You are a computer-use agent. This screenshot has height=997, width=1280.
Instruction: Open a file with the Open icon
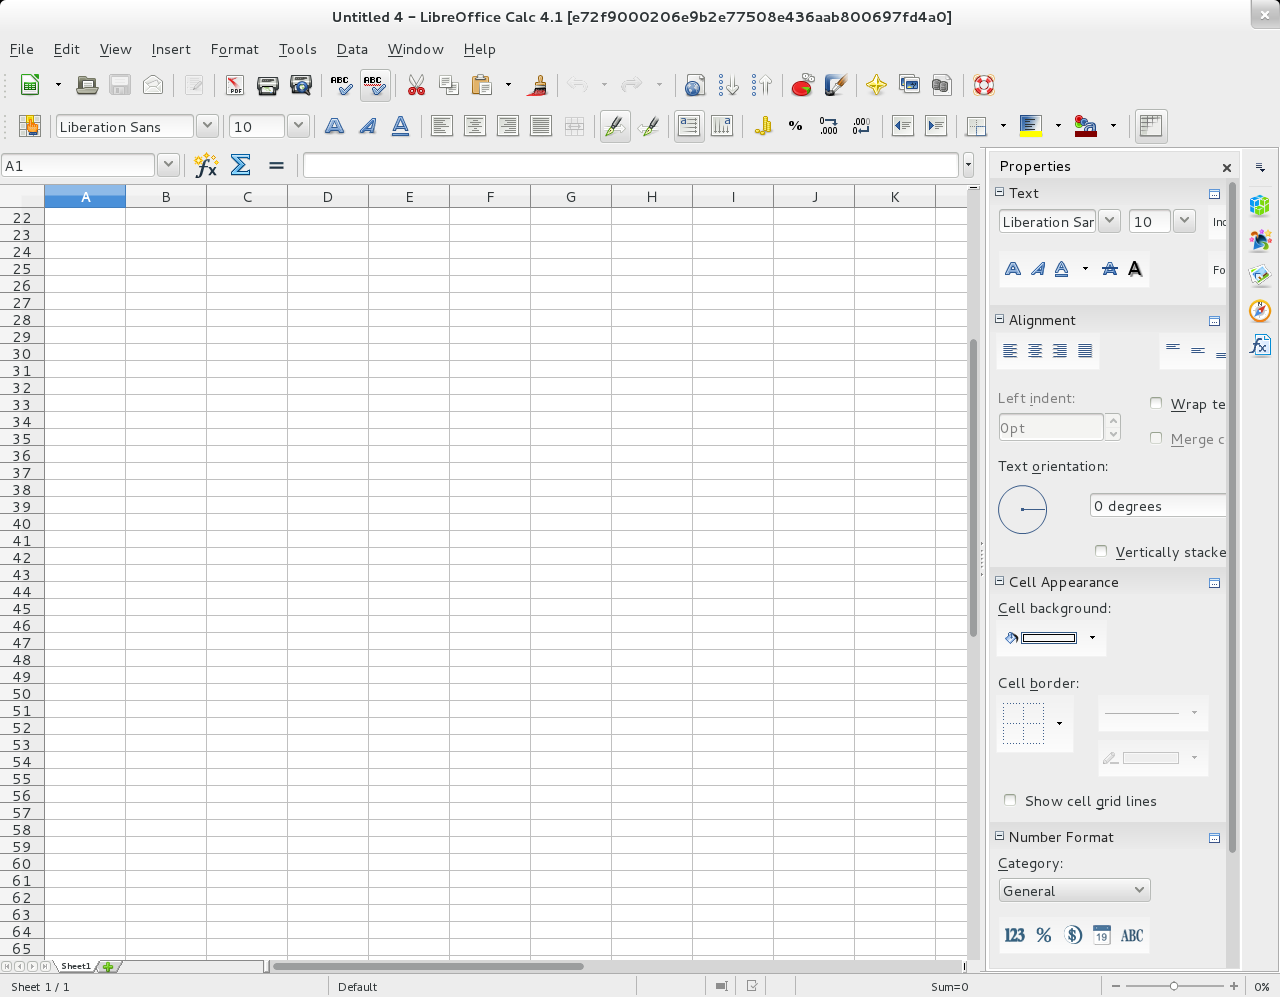click(87, 85)
